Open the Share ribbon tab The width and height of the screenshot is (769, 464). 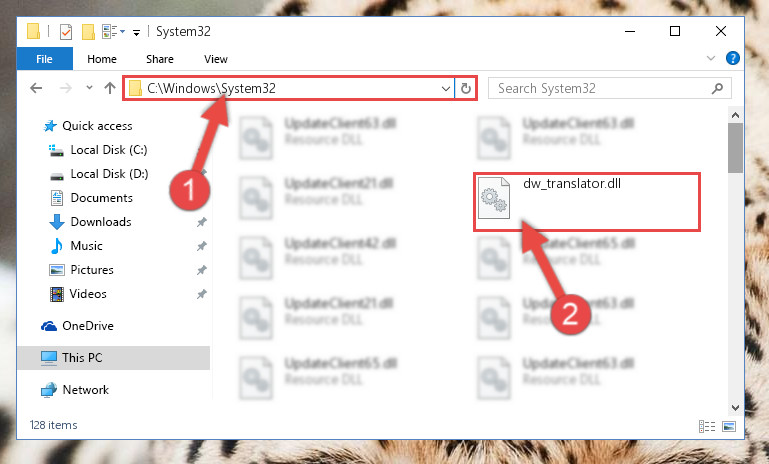(160, 59)
